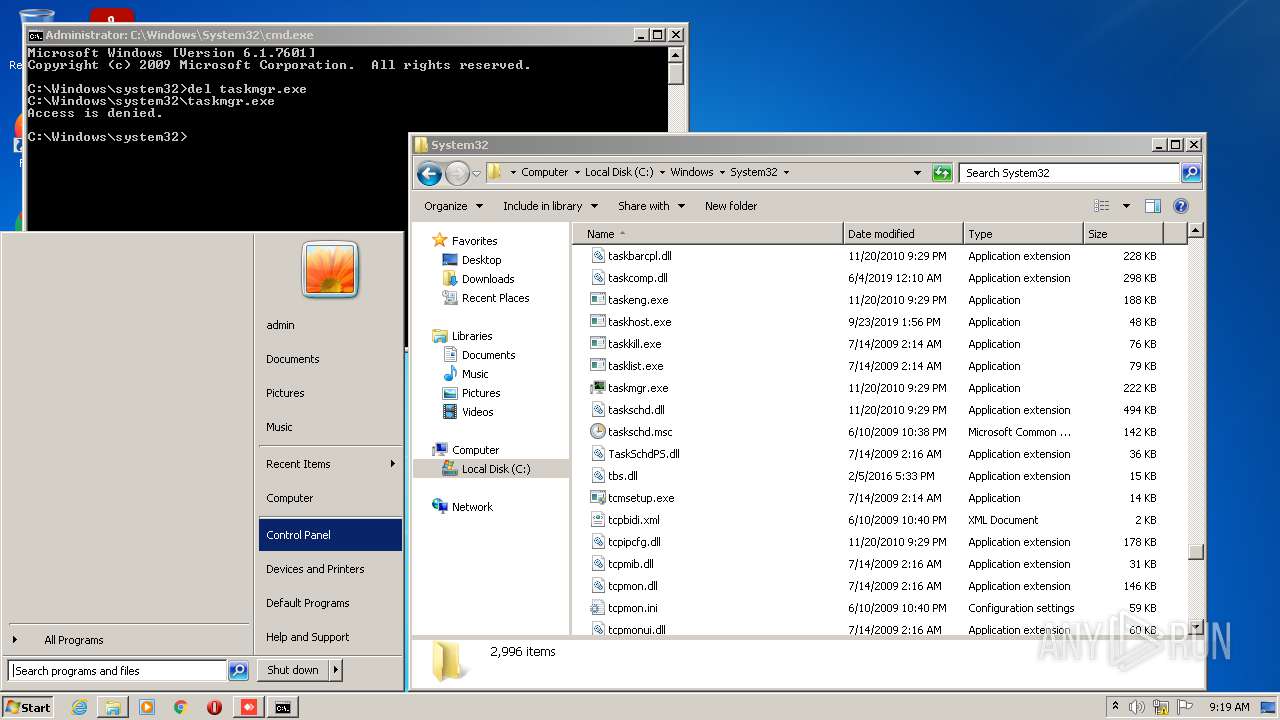Click the volume speaker tray icon
The height and width of the screenshot is (720, 1280).
[1137, 707]
